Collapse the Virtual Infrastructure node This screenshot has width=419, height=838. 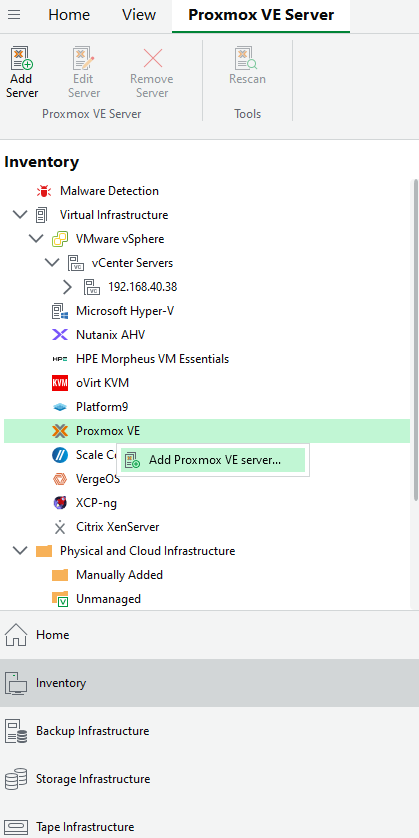tap(20, 215)
